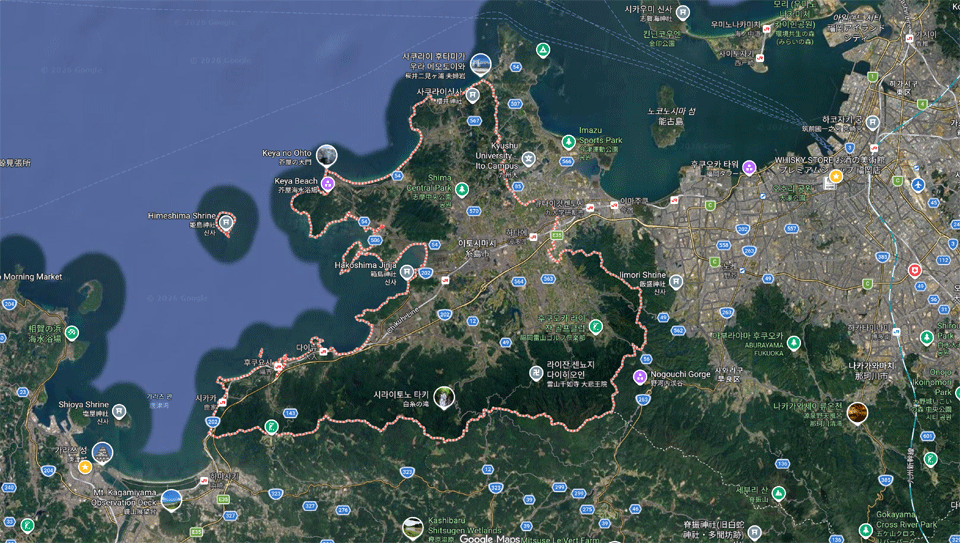Screen dimensions: 960x543
Task: Open the Imazu Sports Park green pin
Action: pyautogui.click(x=569, y=142)
